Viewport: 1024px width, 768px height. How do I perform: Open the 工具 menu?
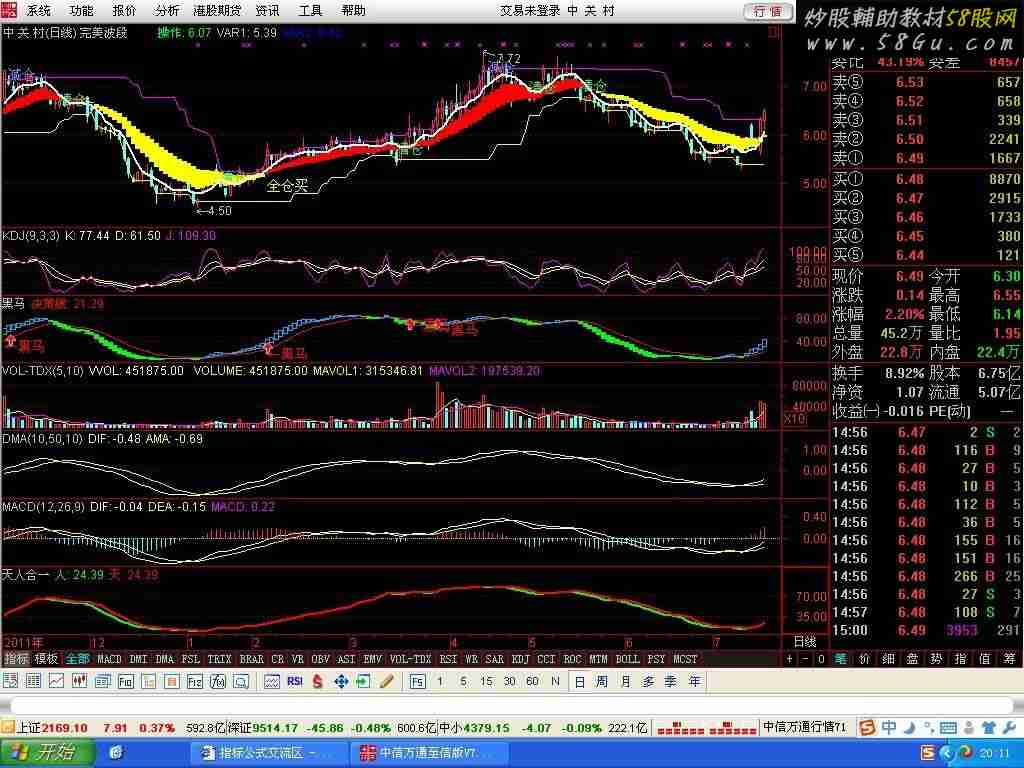click(310, 10)
